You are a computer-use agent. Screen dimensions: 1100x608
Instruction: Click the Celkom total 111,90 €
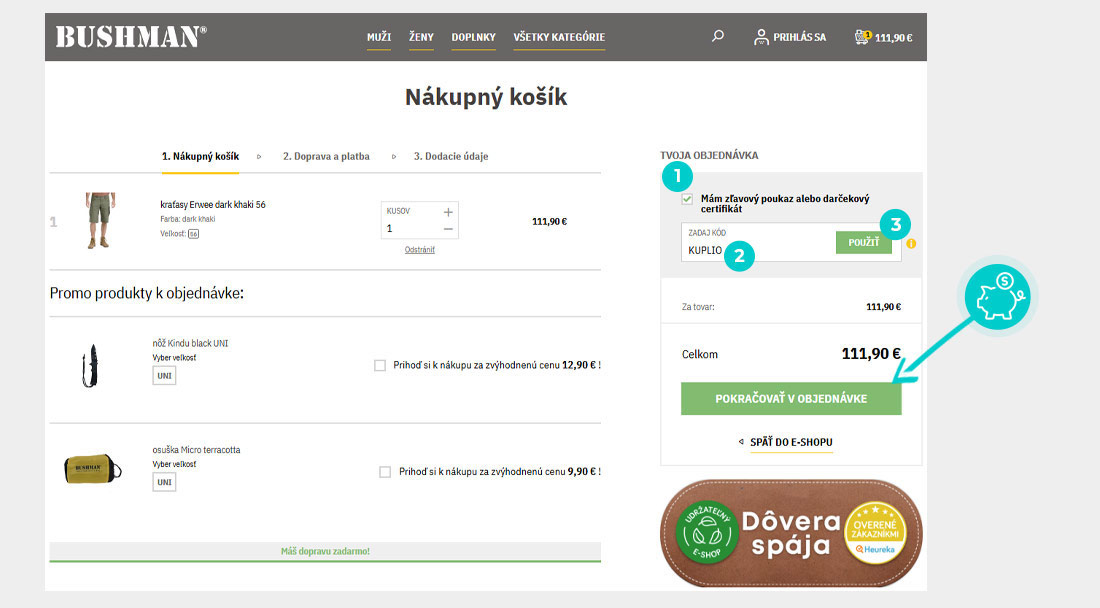pyautogui.click(x=871, y=354)
